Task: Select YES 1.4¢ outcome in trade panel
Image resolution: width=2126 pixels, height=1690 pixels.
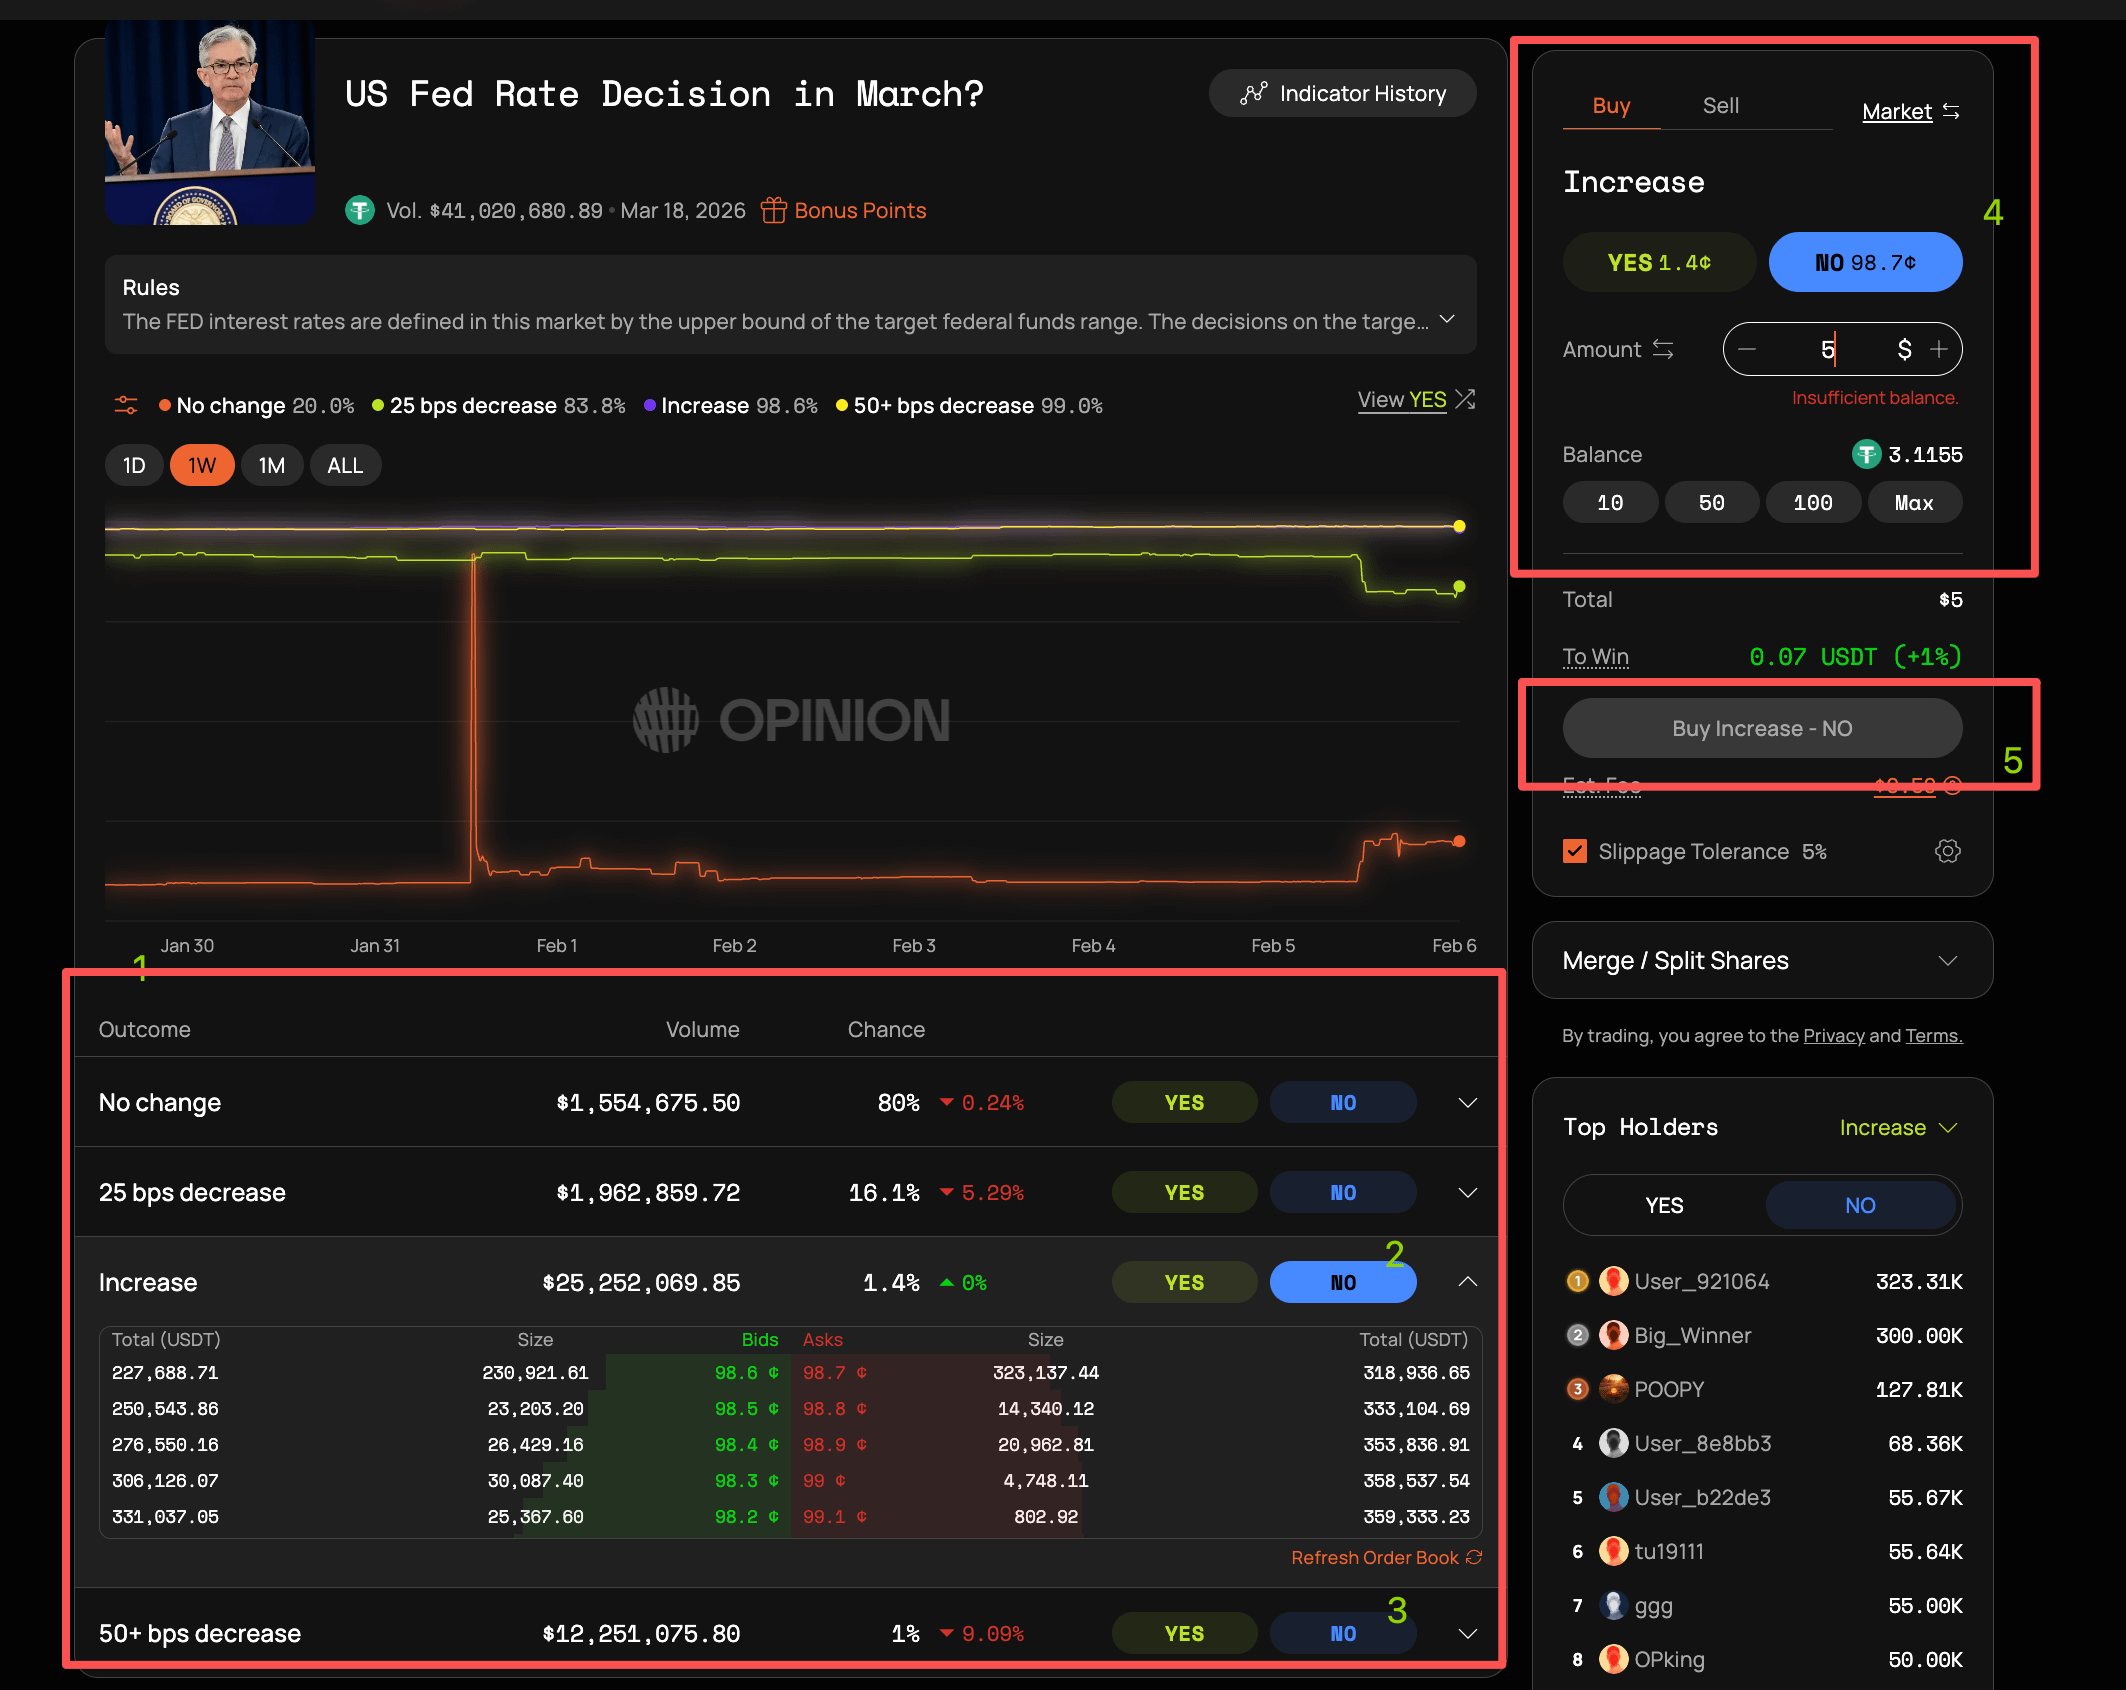Action: click(x=1659, y=262)
